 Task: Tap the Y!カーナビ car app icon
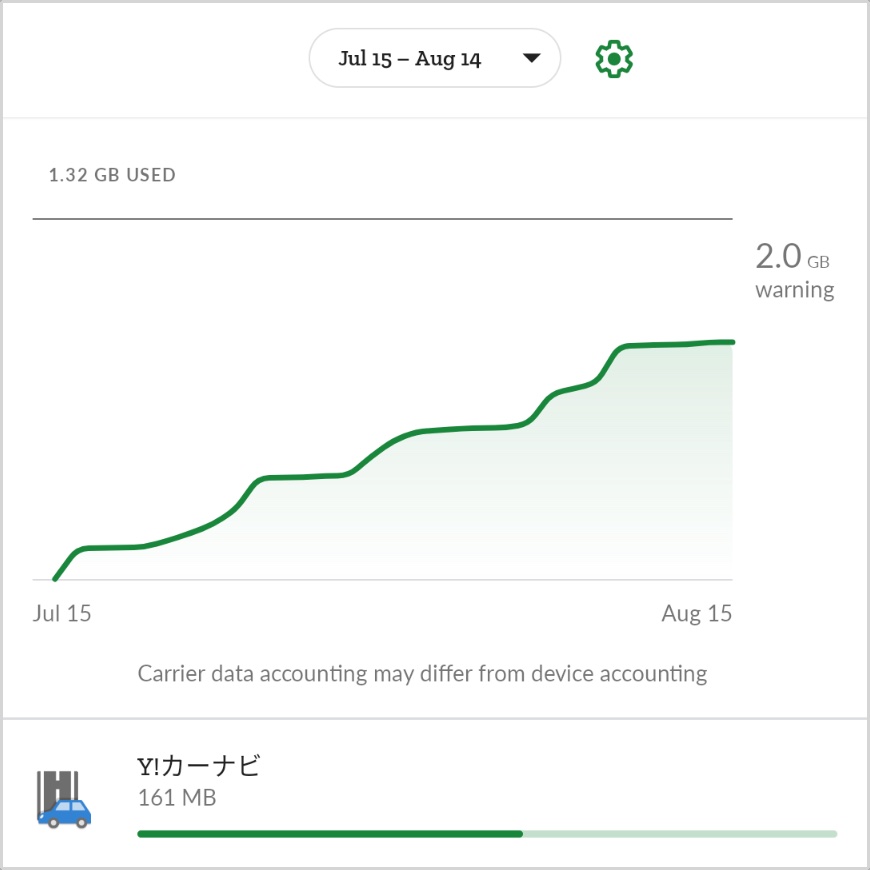coord(64,799)
